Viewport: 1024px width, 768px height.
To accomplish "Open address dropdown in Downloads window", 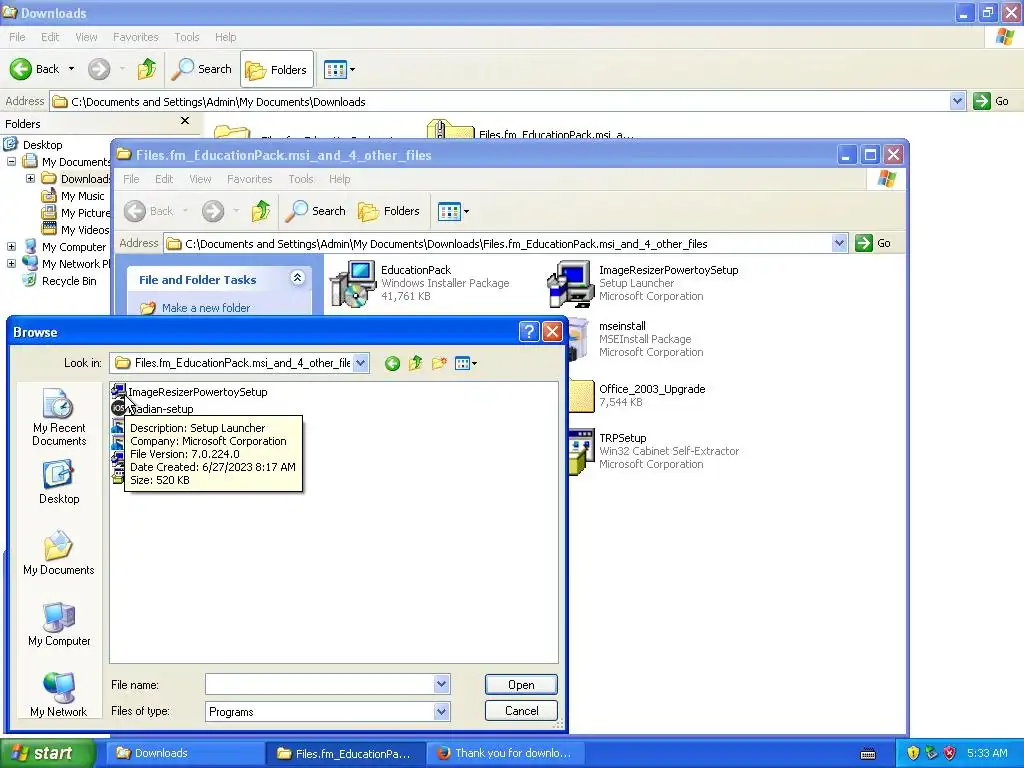I will tap(957, 101).
